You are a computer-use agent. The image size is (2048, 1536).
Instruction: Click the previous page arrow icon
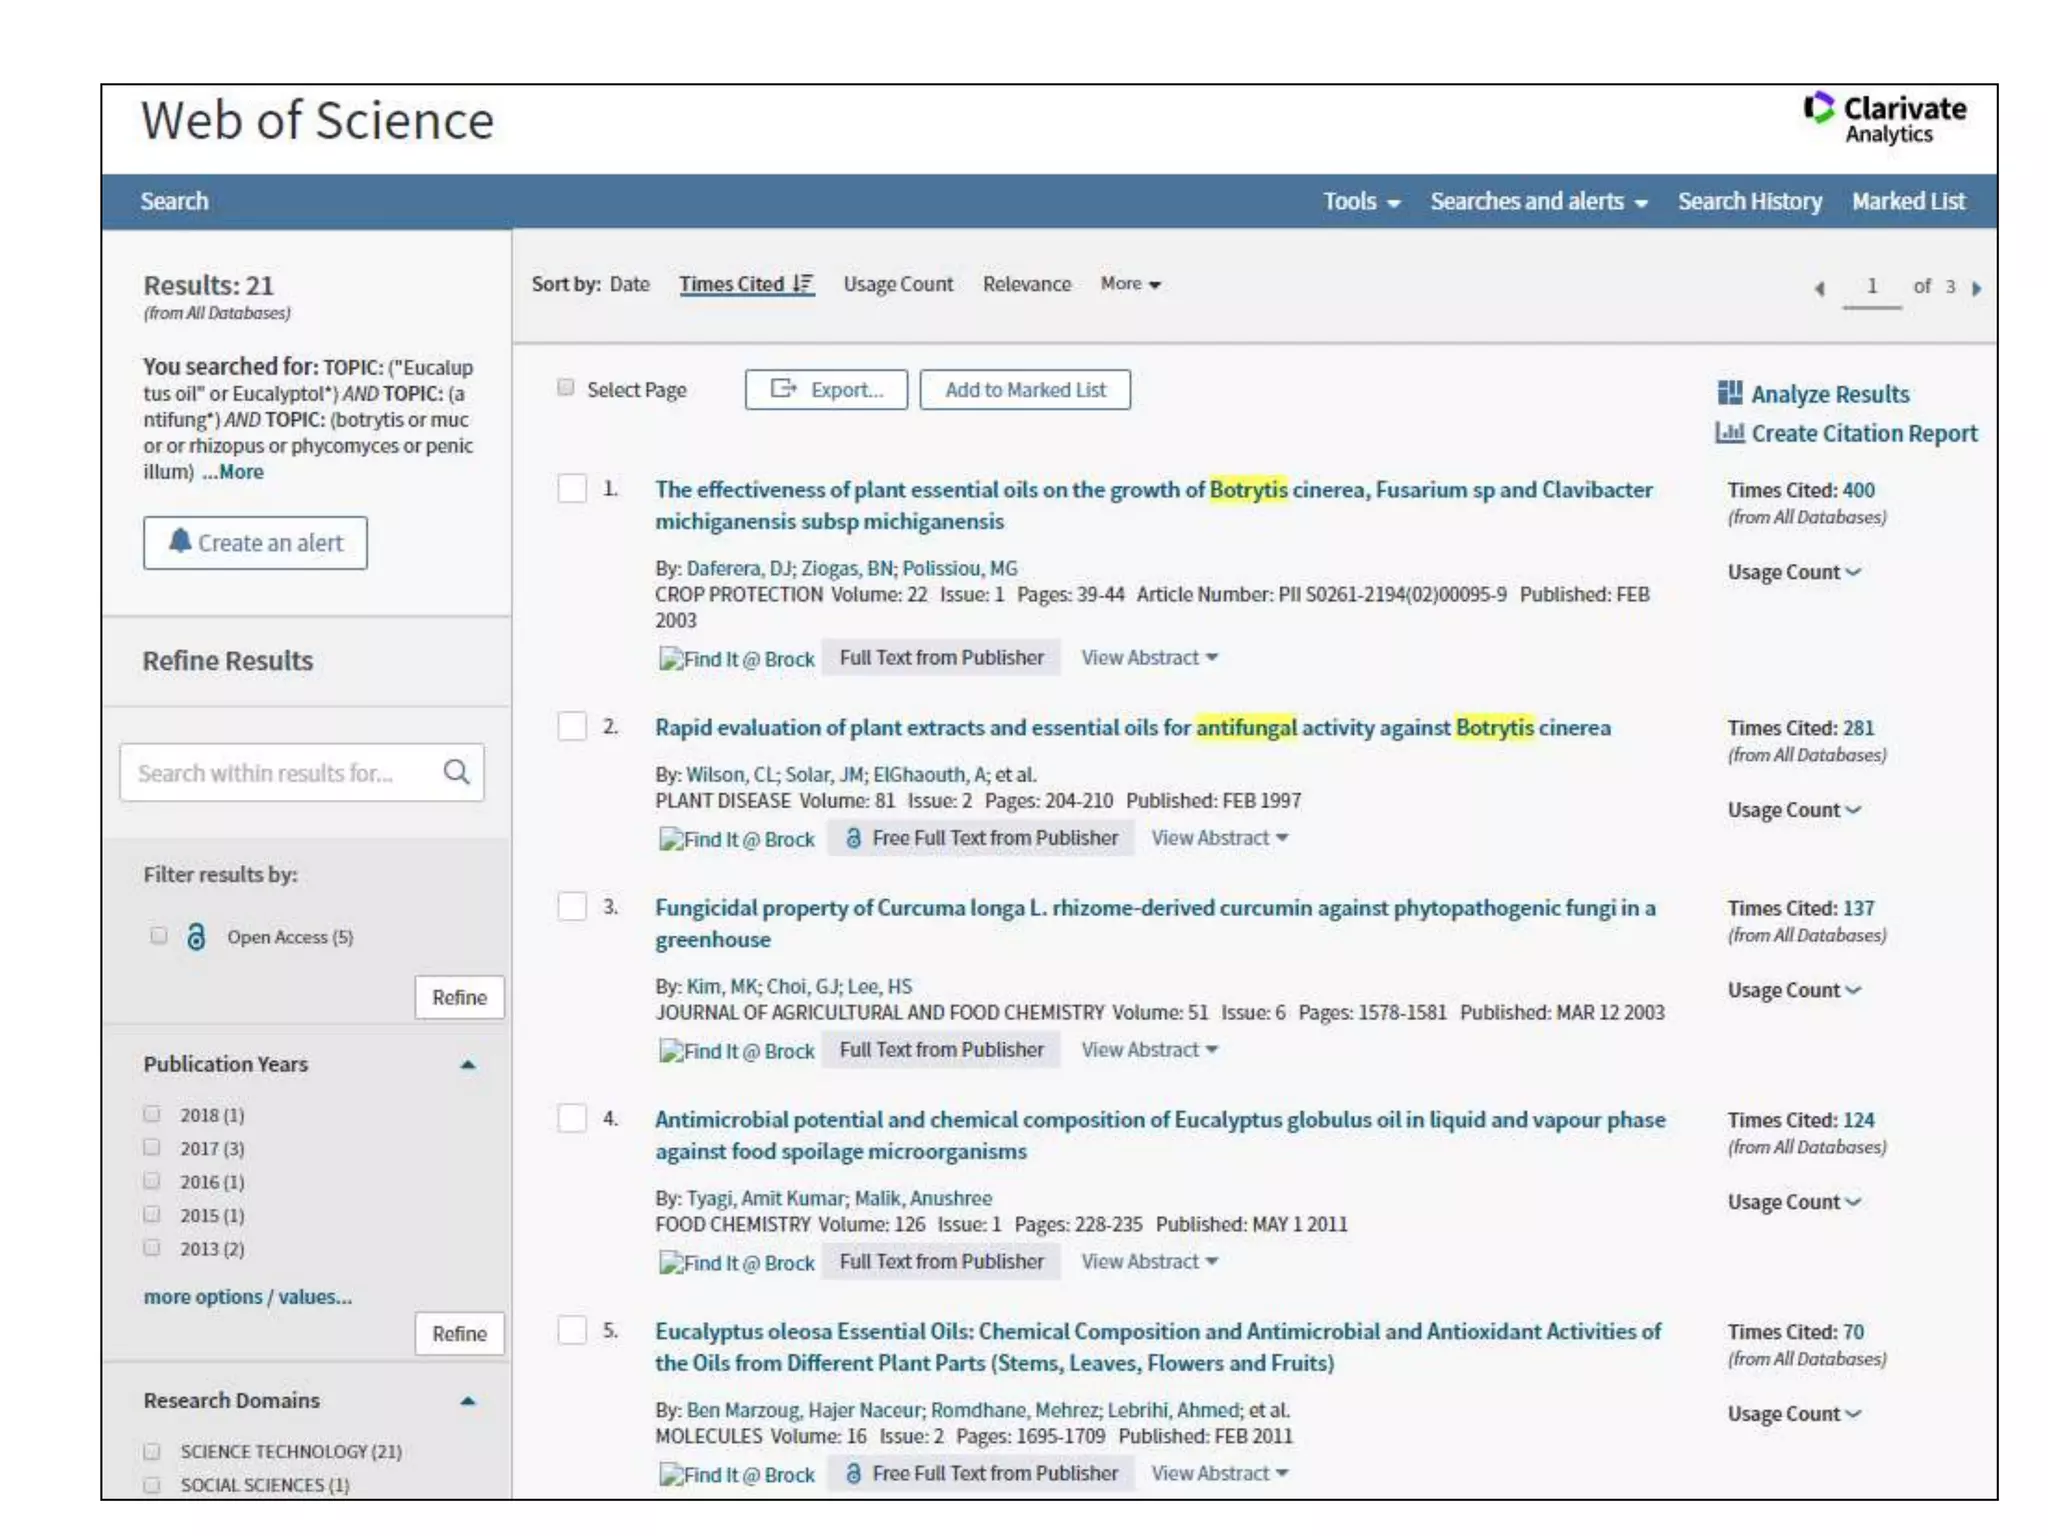1819,288
